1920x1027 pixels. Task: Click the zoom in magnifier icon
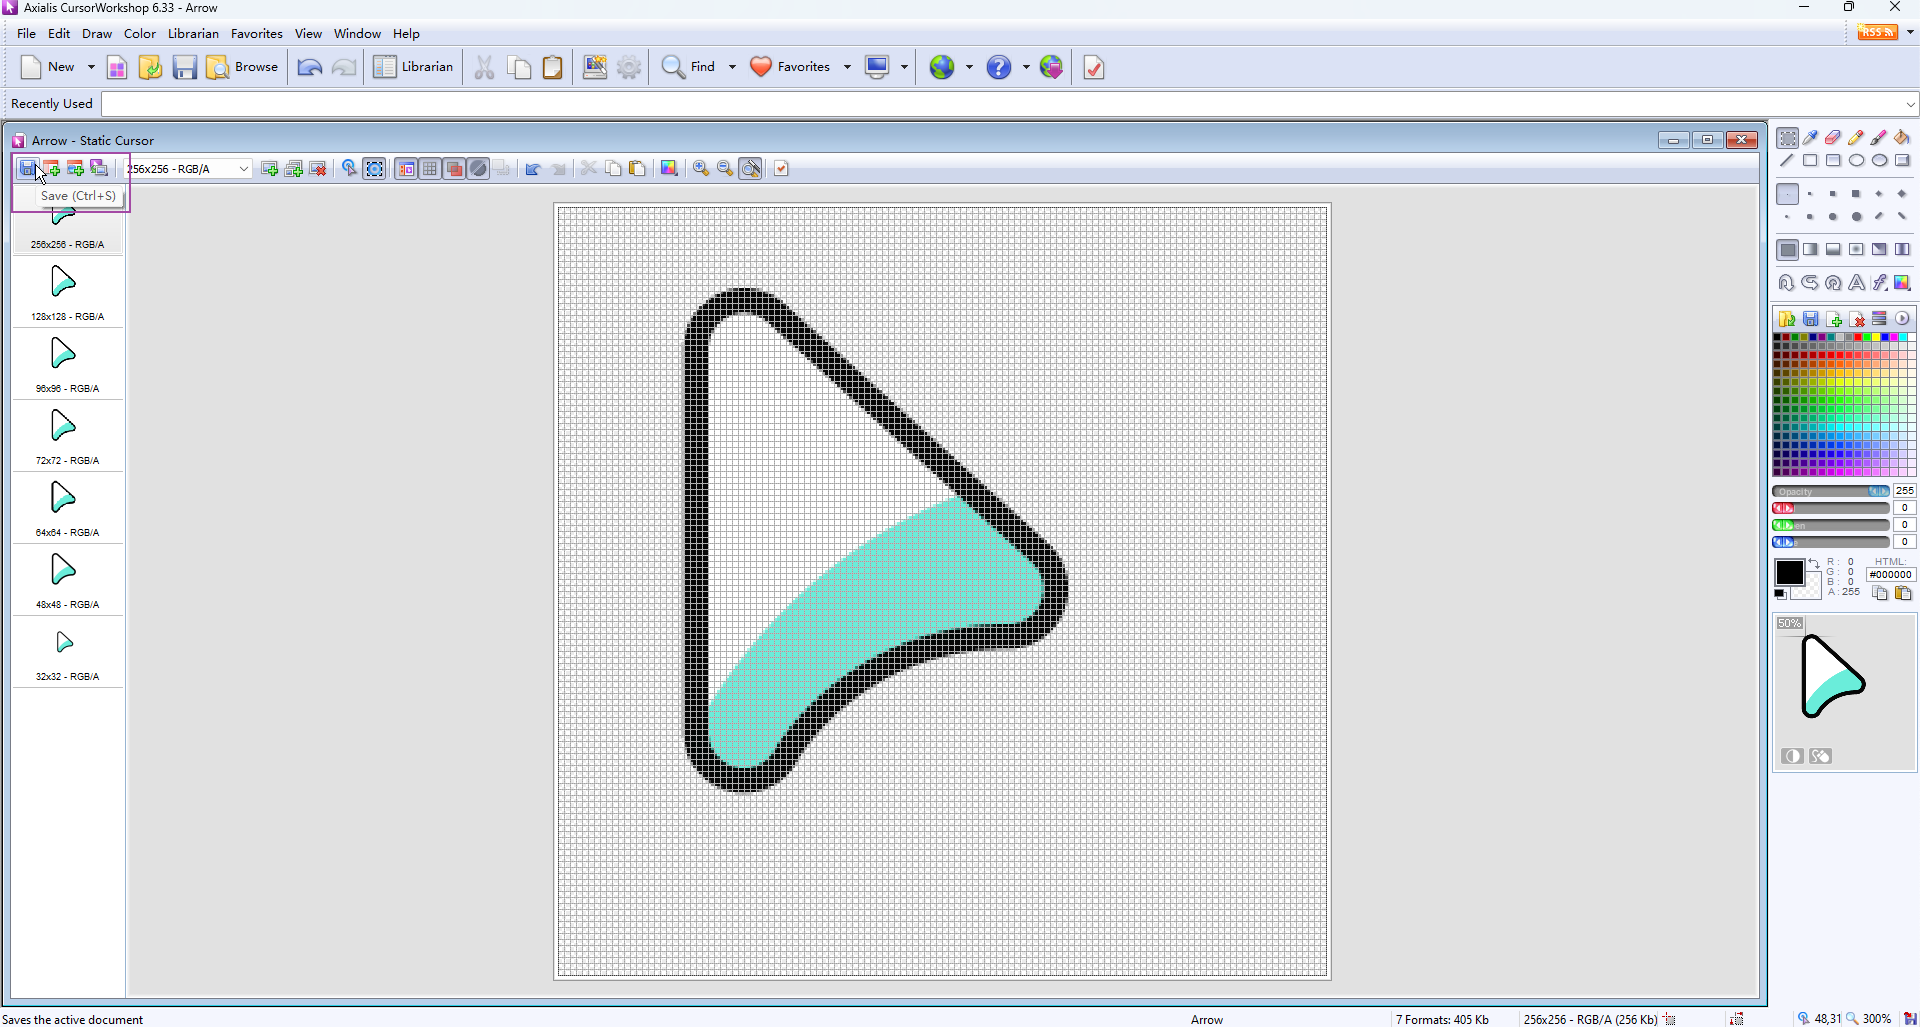[x=701, y=169]
